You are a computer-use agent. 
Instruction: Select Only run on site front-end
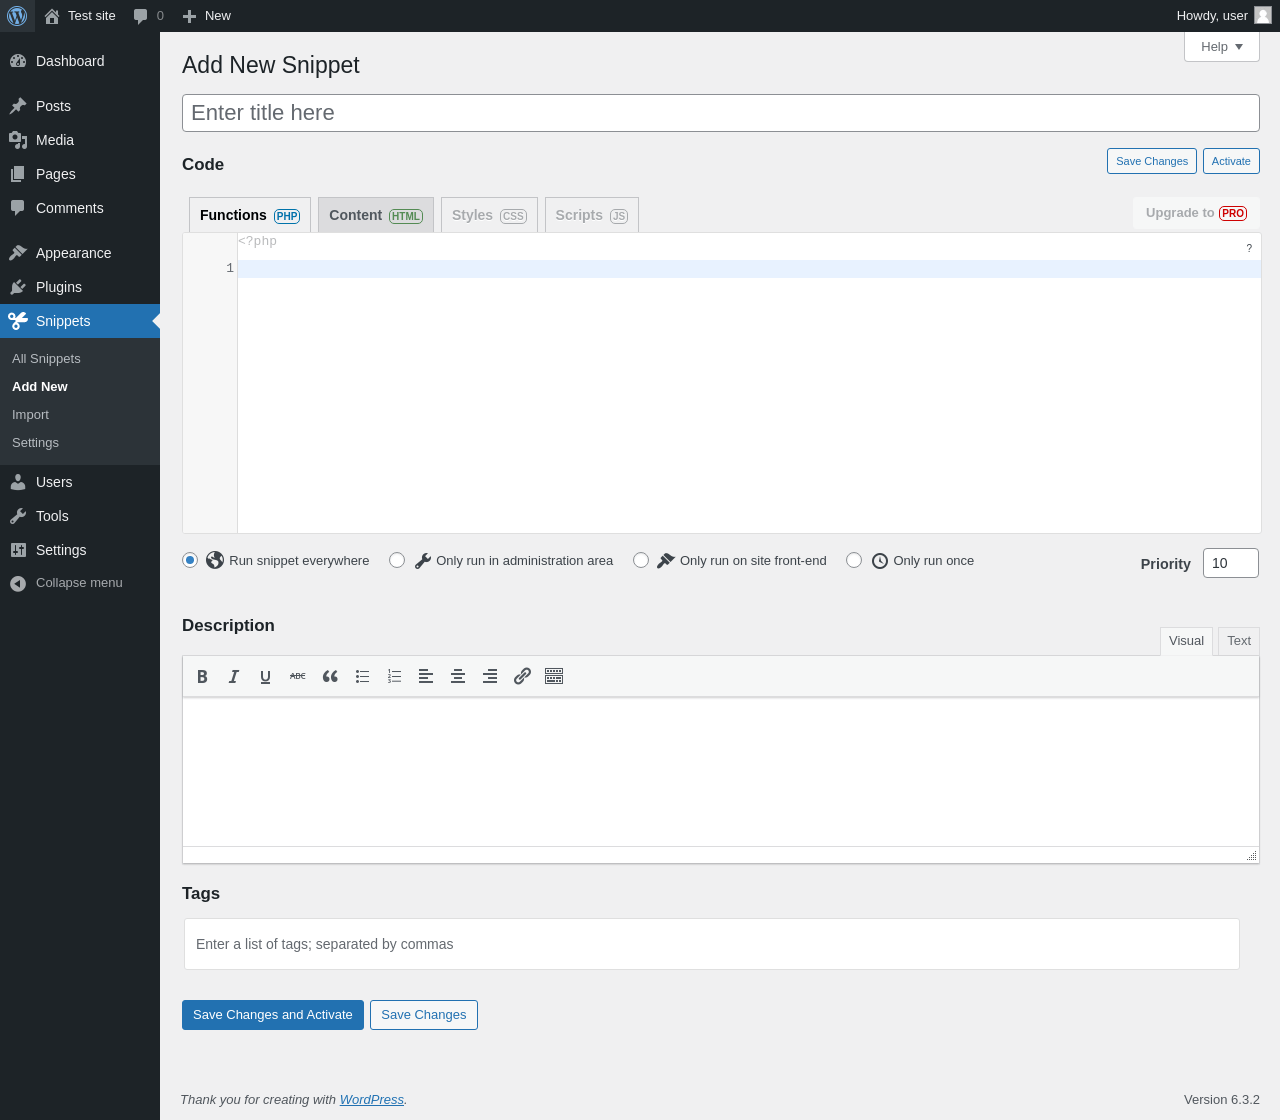[641, 560]
